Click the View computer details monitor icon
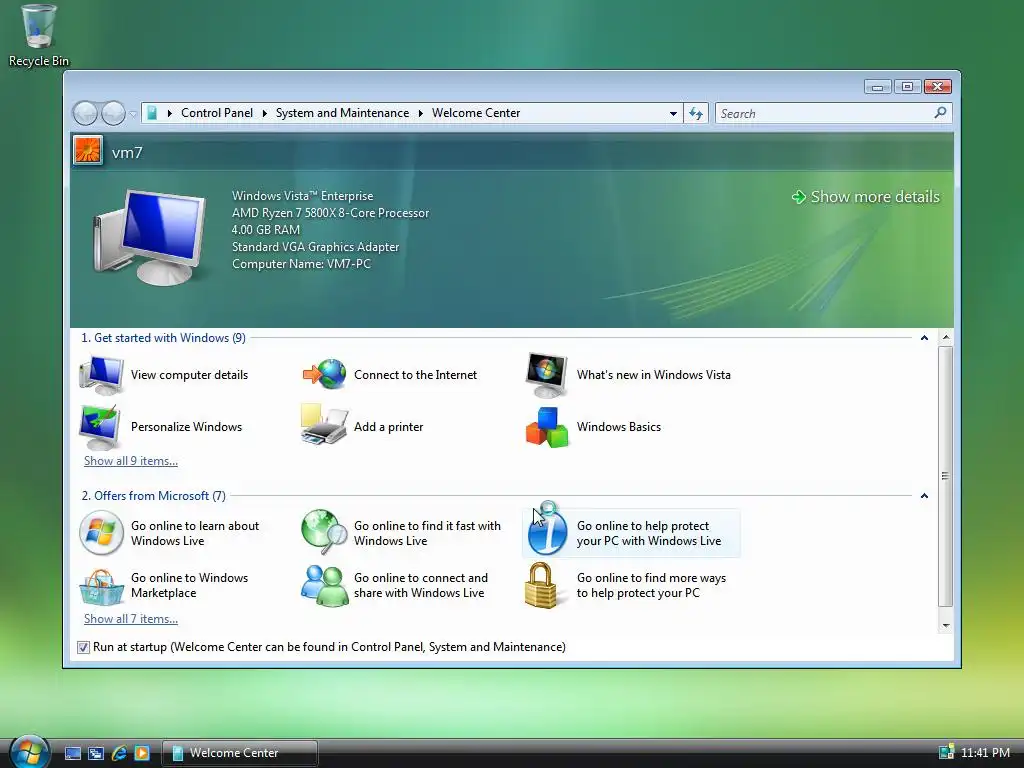 click(101, 375)
